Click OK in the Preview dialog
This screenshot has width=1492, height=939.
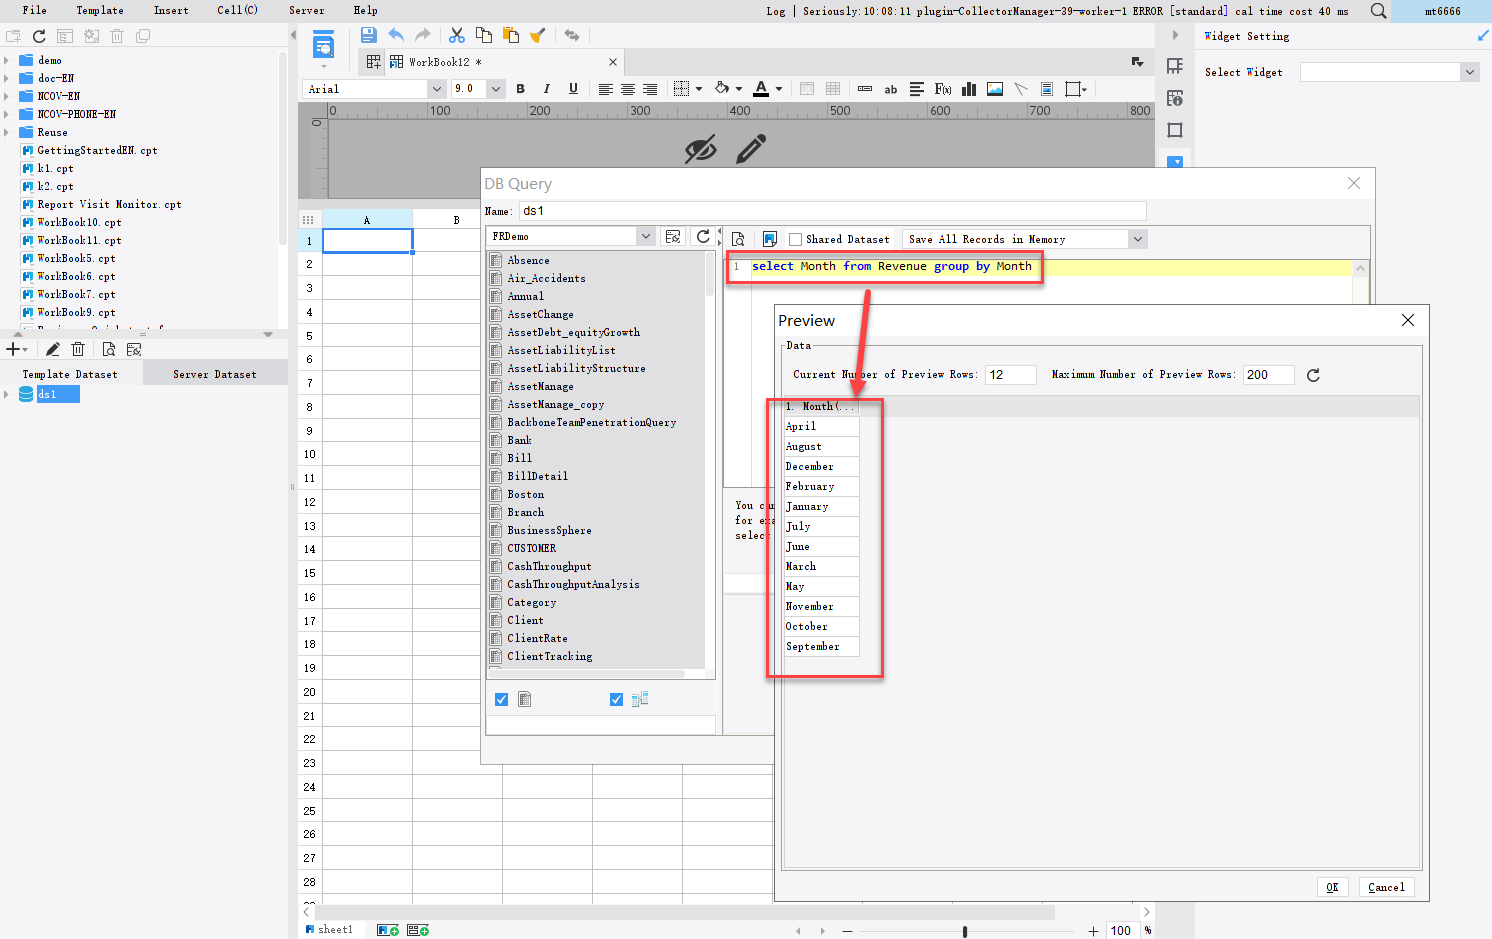tap(1332, 887)
